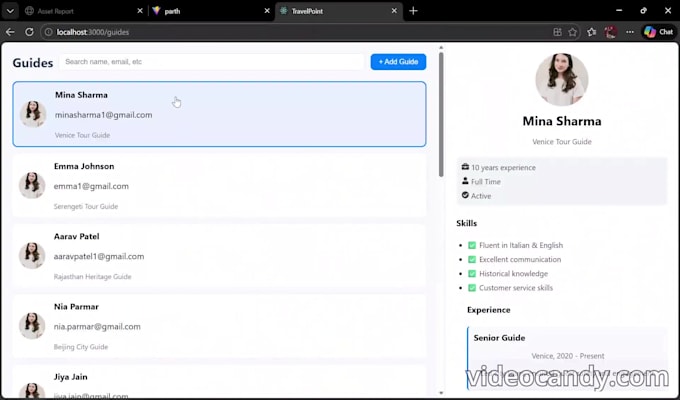Click the emma1@gmail.com email text

[91, 186]
